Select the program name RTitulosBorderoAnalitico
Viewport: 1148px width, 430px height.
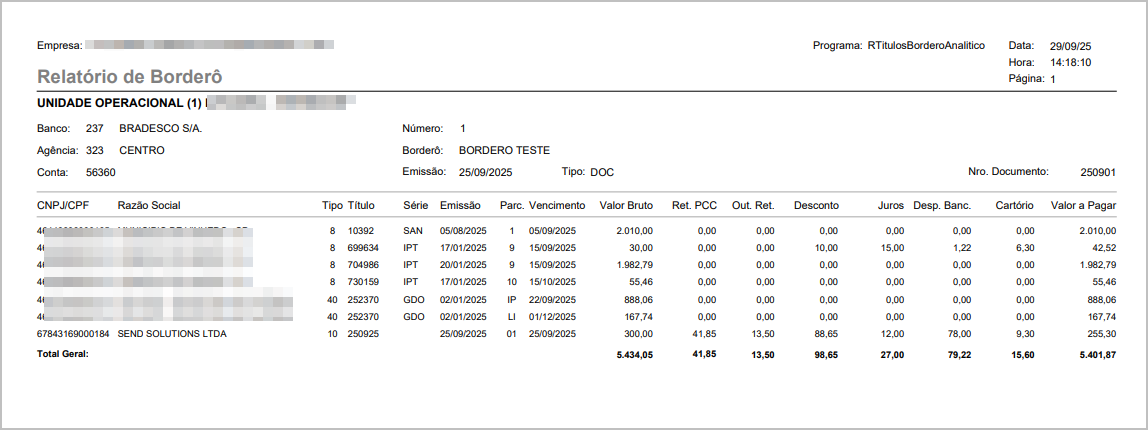pos(926,45)
